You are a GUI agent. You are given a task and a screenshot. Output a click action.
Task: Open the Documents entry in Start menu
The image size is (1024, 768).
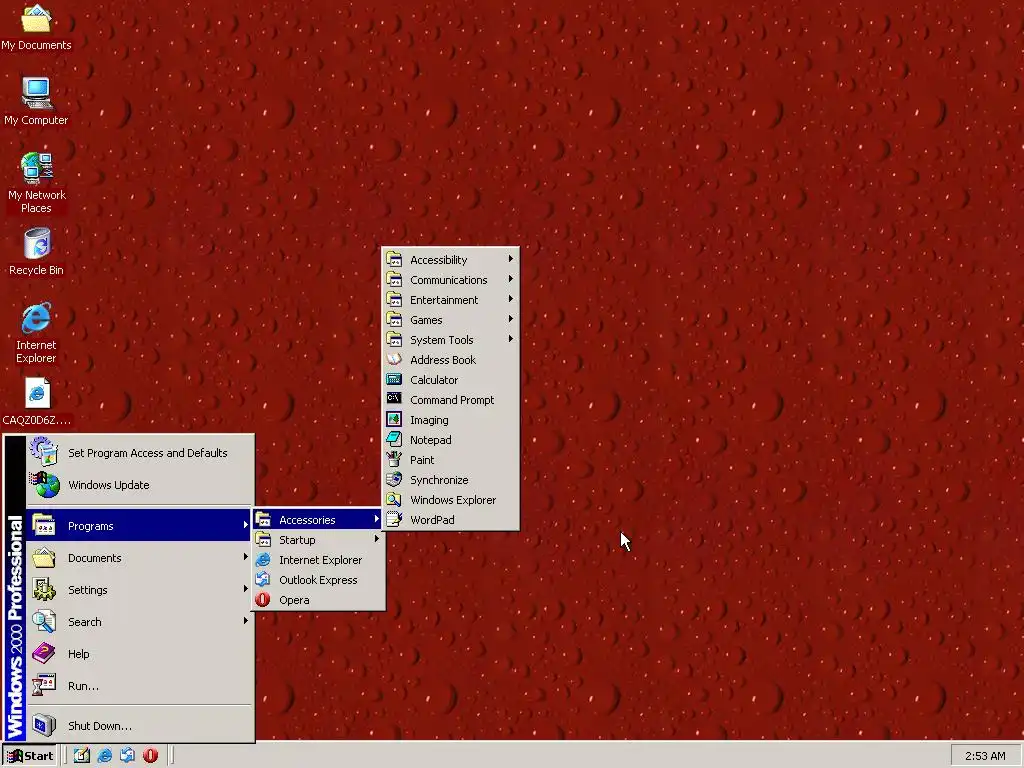139,558
